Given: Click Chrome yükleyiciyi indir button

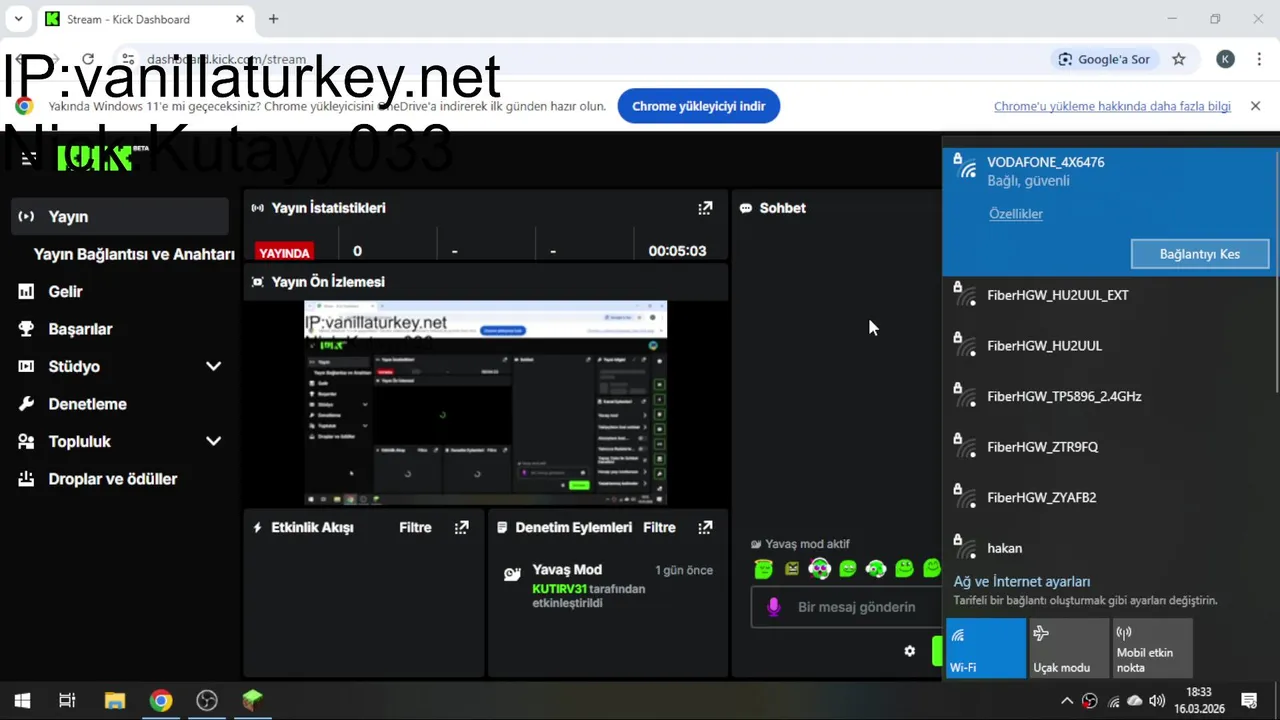Looking at the screenshot, I should [698, 106].
